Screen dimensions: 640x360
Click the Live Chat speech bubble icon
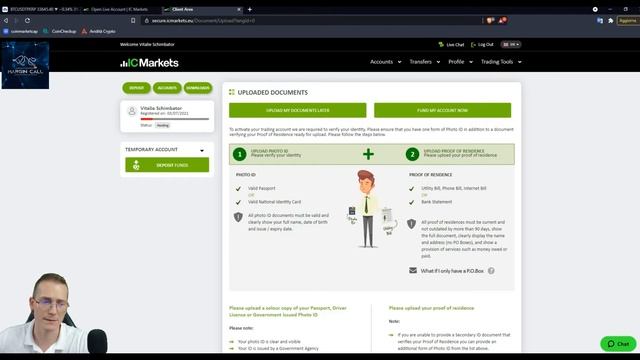click(x=441, y=44)
